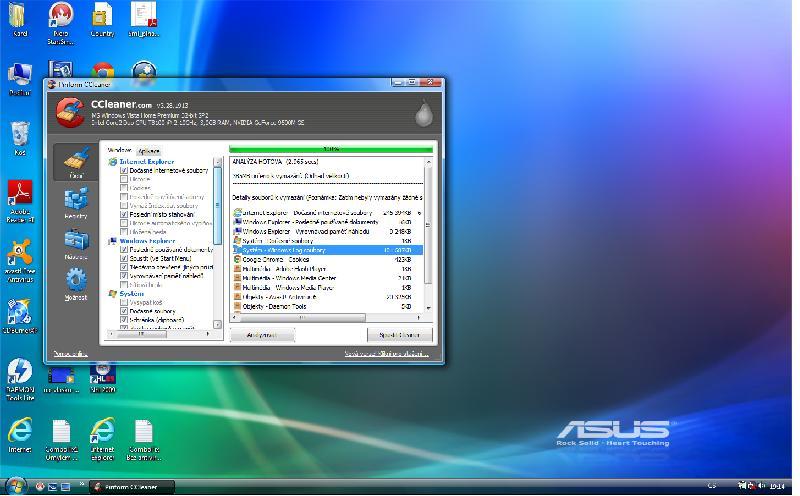Image resolution: width=800 pixels, height=496 pixels.
Task: Open the DAEMON Tools Lite desktop shortcut
Action: pos(20,379)
